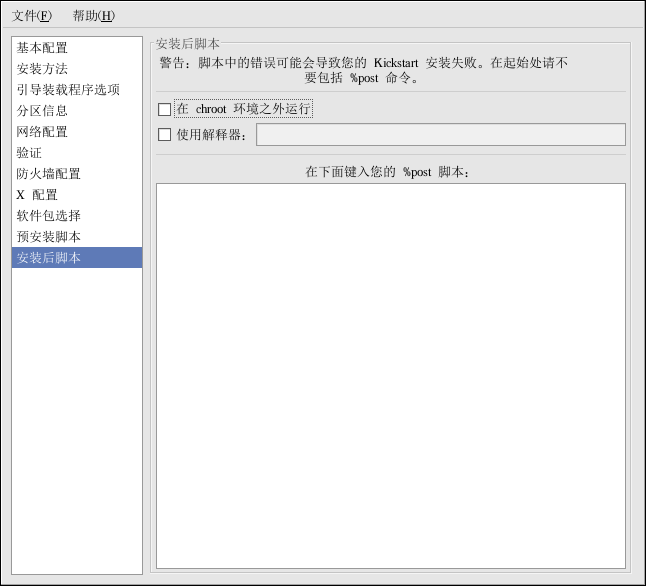Open the 软件包选择 section

coord(48,216)
